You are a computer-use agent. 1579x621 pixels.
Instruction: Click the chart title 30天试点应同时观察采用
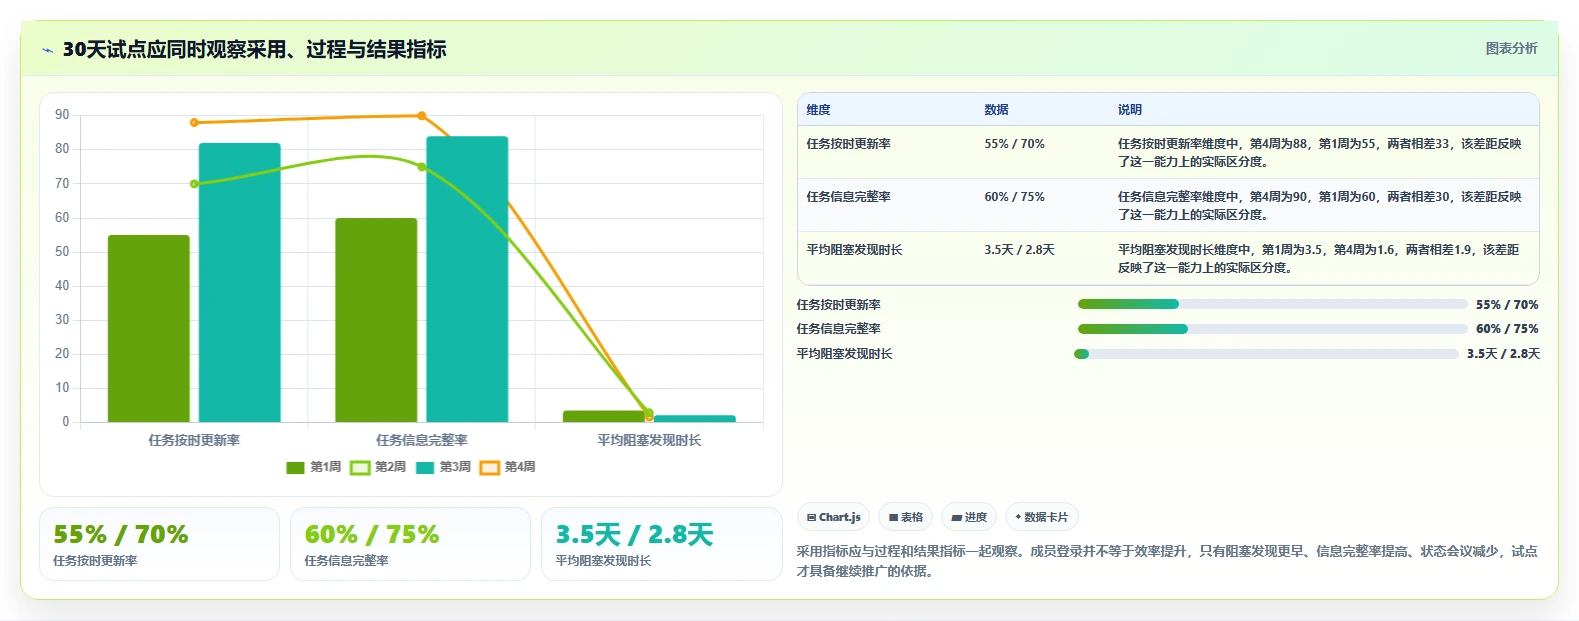[254, 49]
